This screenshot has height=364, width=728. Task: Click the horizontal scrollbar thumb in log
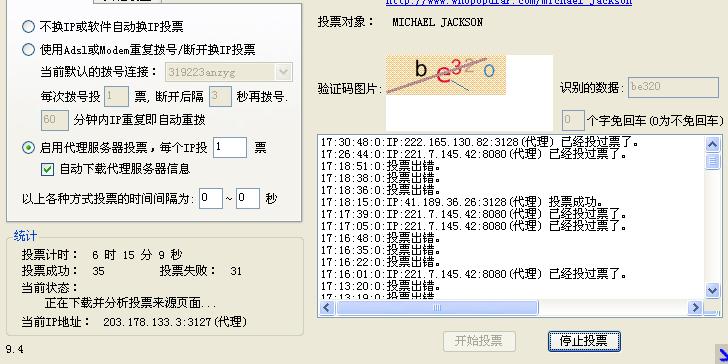[x=436, y=307]
